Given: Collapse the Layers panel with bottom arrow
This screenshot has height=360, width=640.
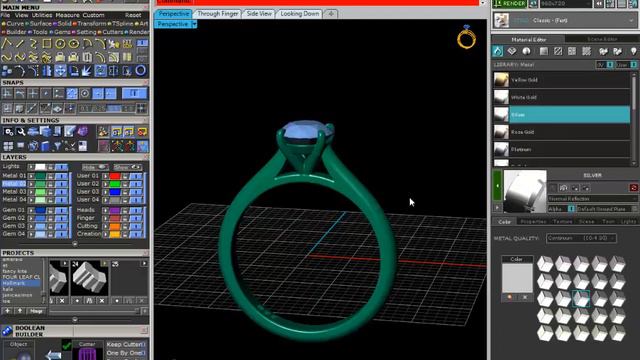Looking at the screenshot, I should pyautogui.click(x=75, y=244).
